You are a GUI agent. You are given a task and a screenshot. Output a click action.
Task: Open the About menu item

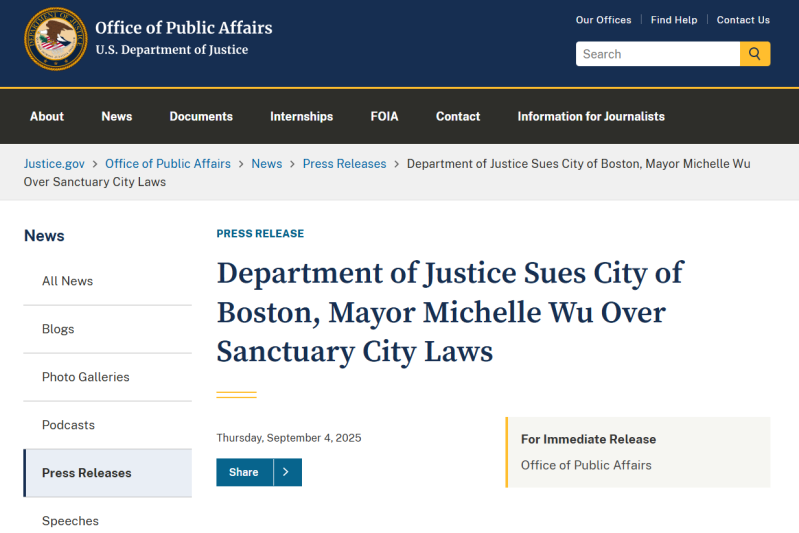(x=47, y=116)
